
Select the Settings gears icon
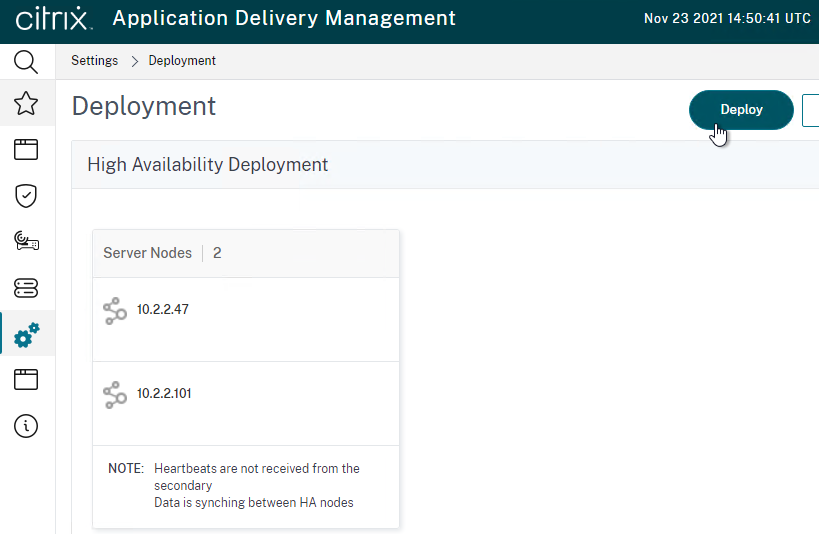pyautogui.click(x=27, y=335)
